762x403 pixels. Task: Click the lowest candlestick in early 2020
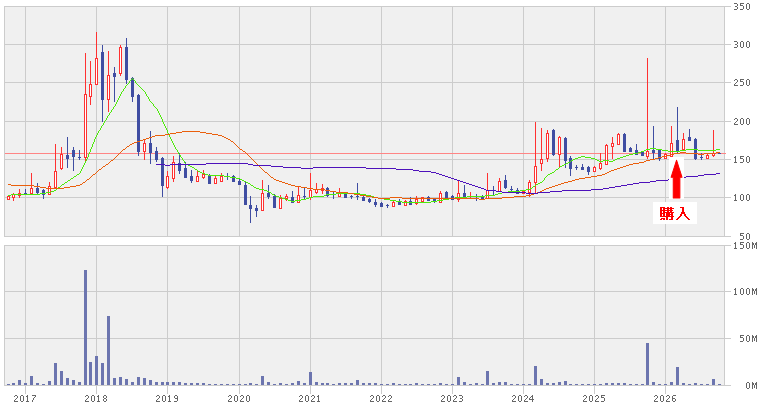251,208
